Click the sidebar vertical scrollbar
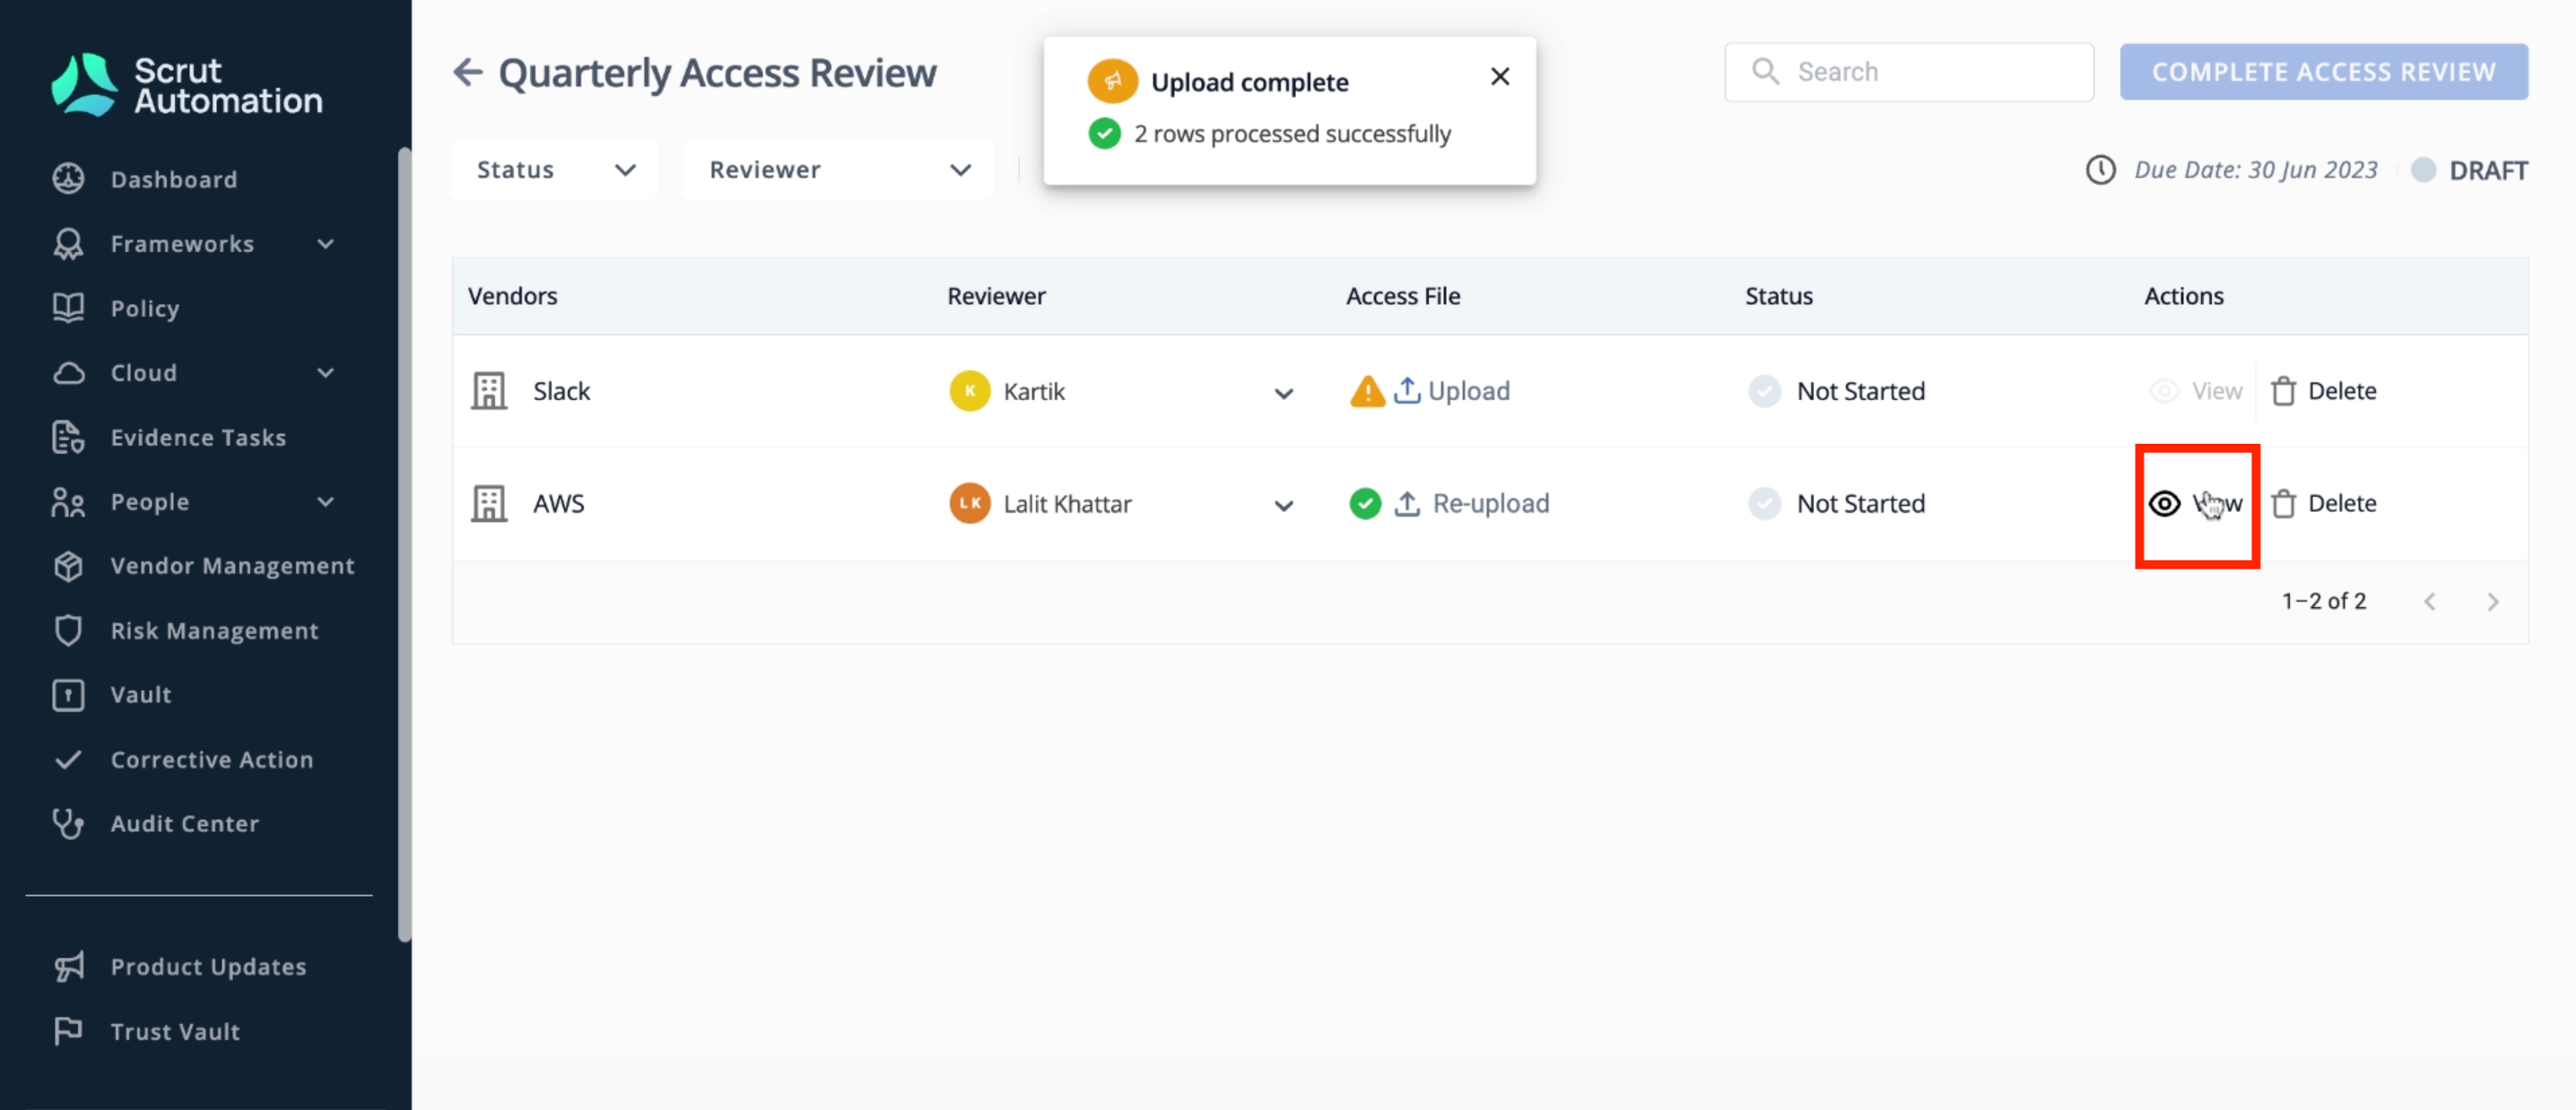The width and height of the screenshot is (2576, 1110). 404,545
